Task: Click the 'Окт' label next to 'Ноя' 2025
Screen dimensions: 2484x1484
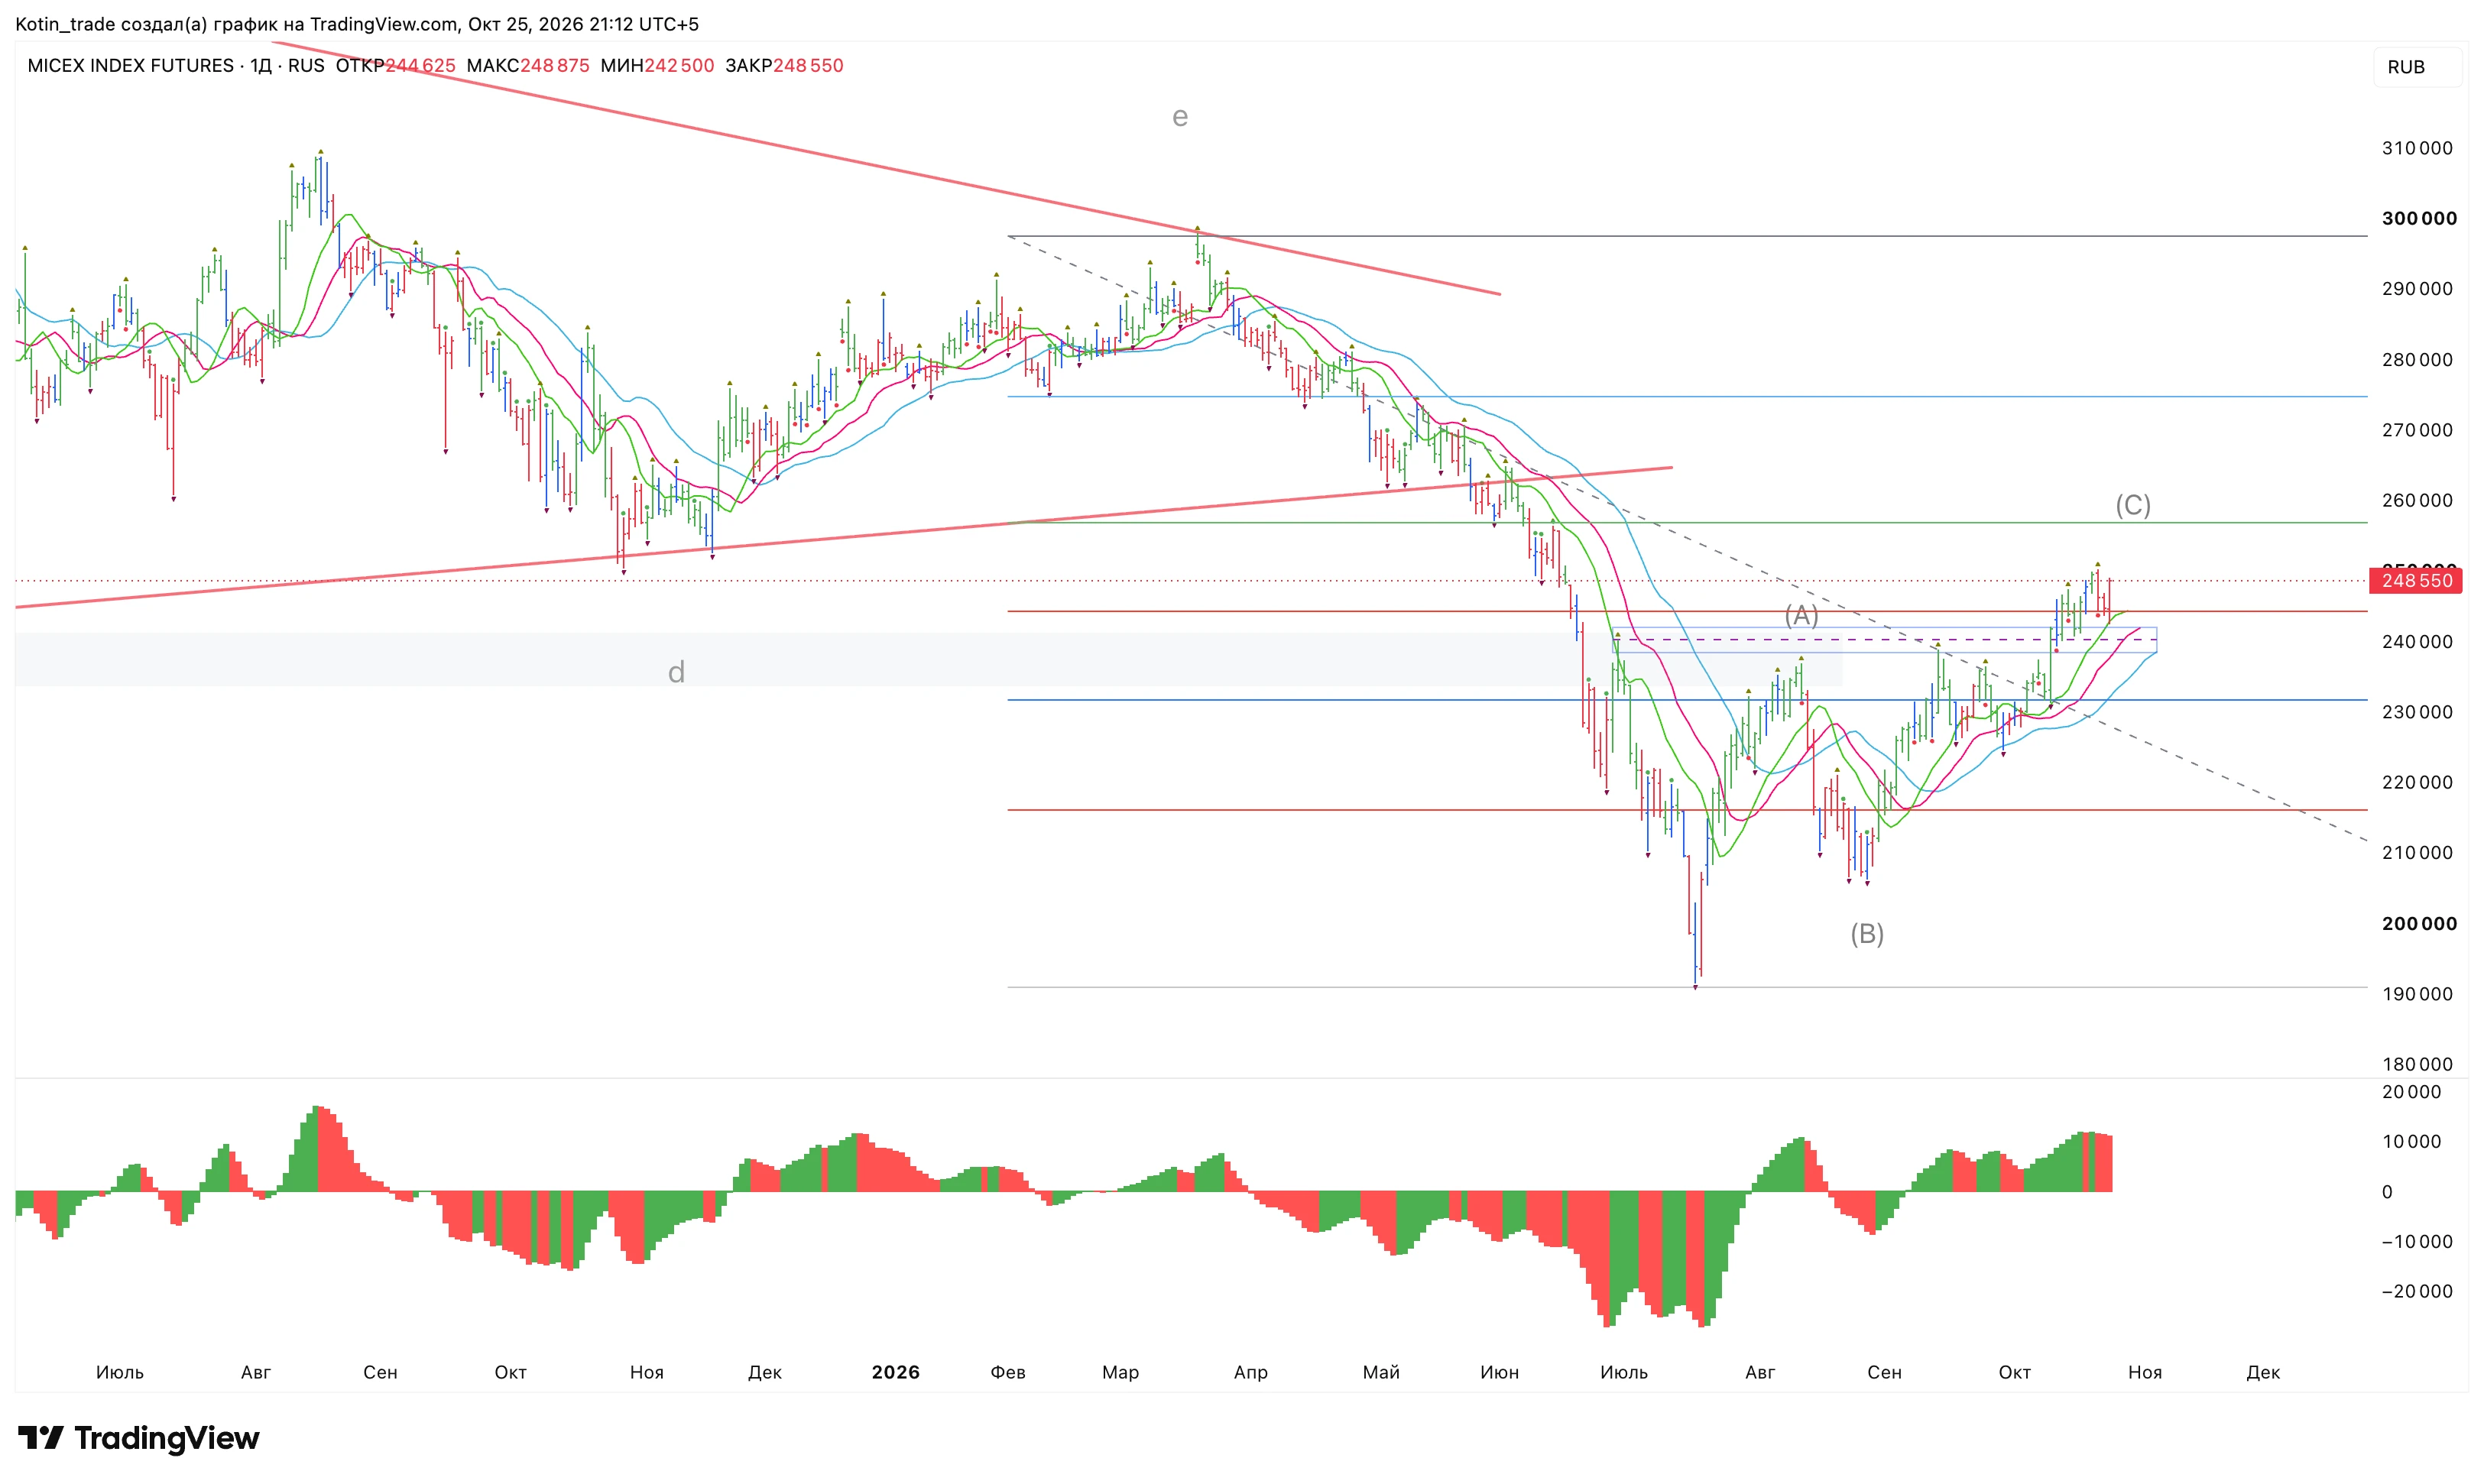Action: point(510,1372)
